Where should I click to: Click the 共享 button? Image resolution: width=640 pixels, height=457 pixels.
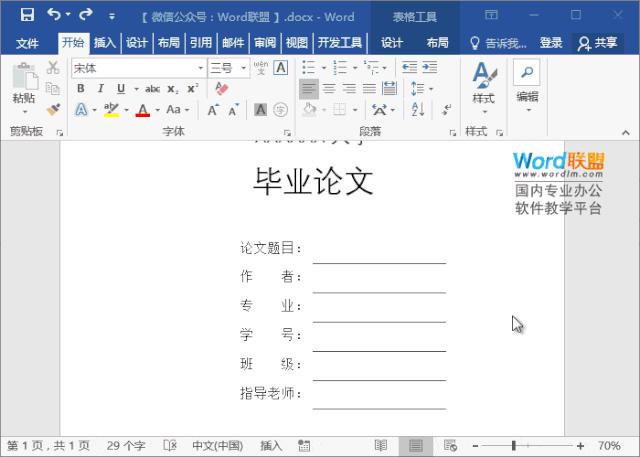click(x=598, y=43)
